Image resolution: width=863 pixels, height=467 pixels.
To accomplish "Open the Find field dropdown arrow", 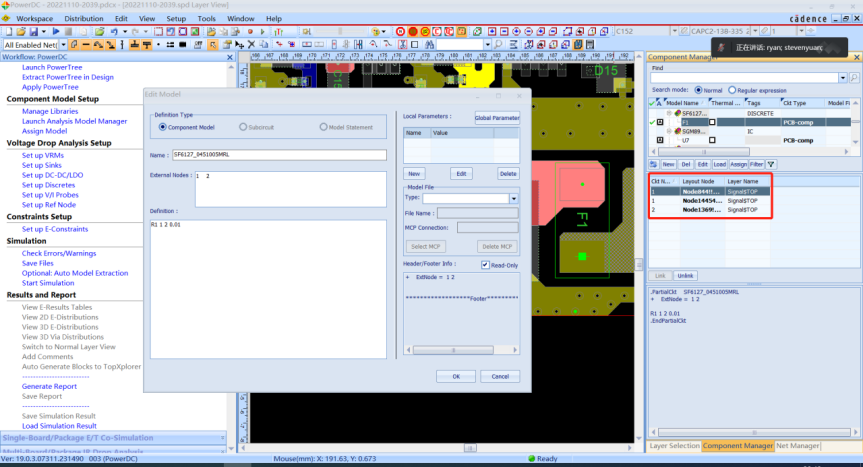I will coord(843,78).
